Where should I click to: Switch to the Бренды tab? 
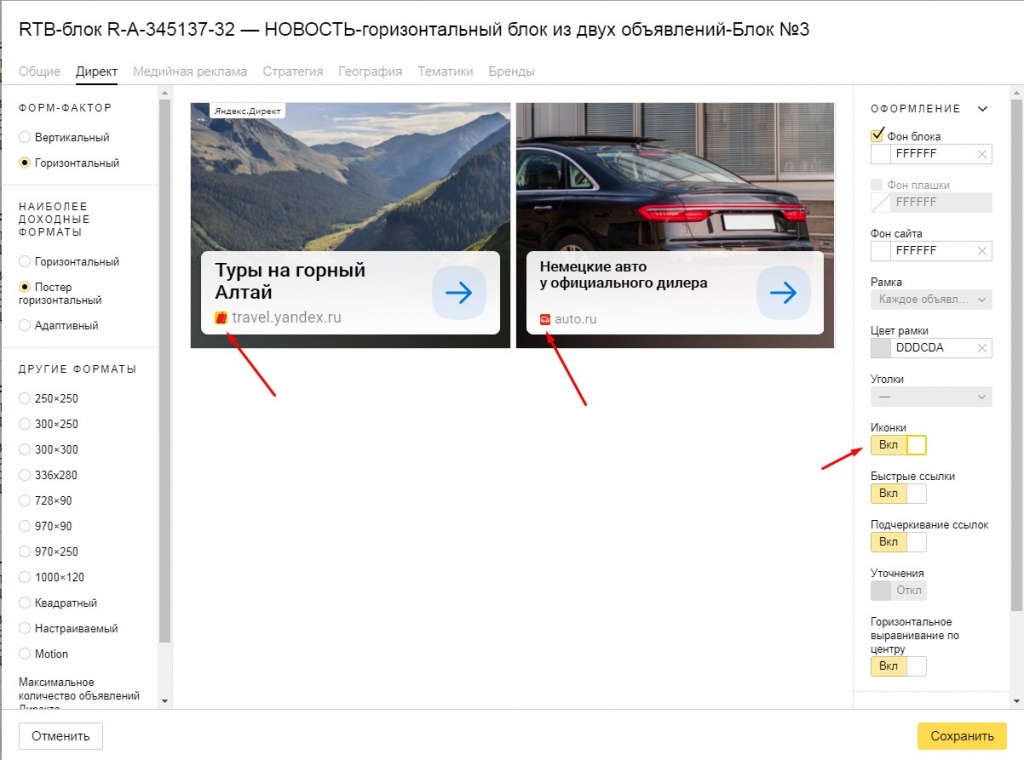click(x=511, y=71)
